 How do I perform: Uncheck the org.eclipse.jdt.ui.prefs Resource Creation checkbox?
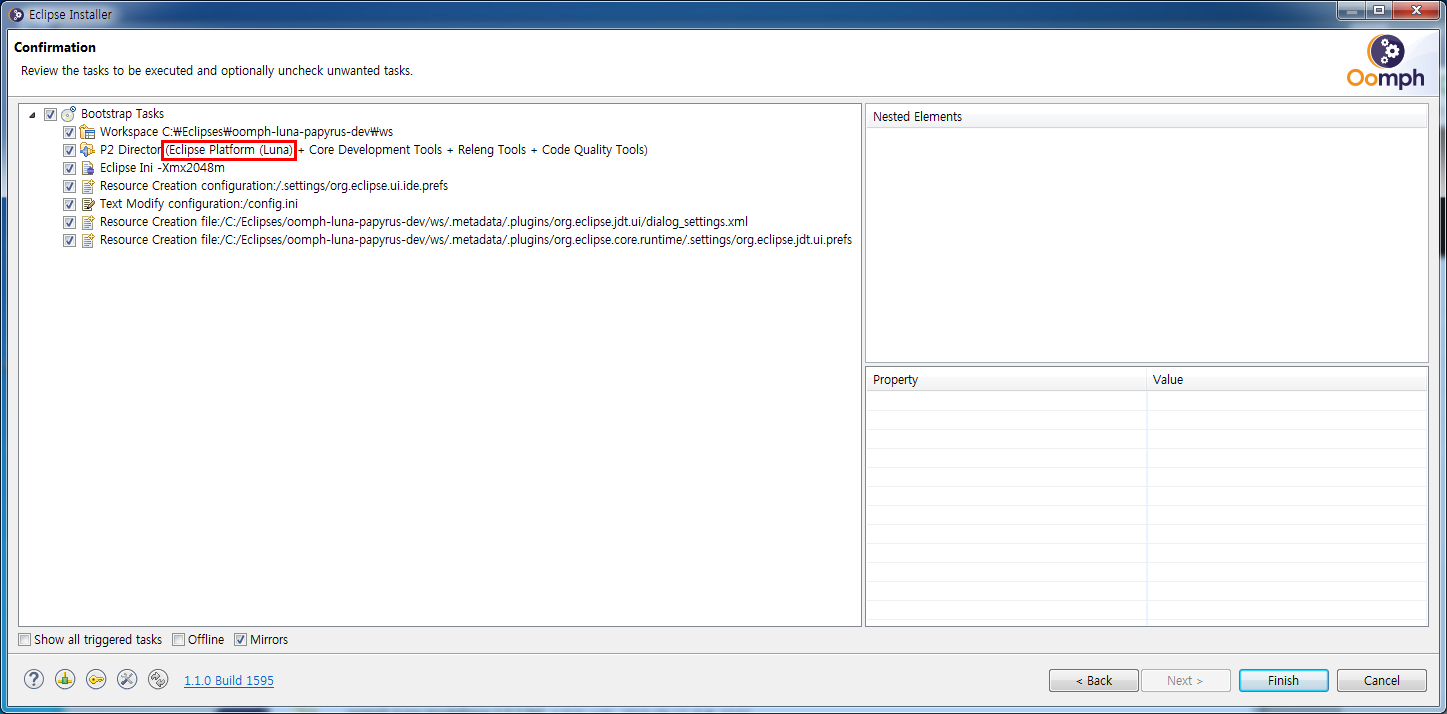coord(69,240)
